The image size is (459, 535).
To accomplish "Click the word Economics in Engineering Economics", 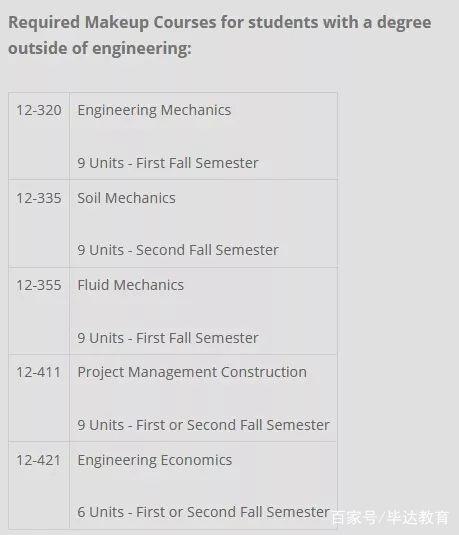I will [x=196, y=460].
